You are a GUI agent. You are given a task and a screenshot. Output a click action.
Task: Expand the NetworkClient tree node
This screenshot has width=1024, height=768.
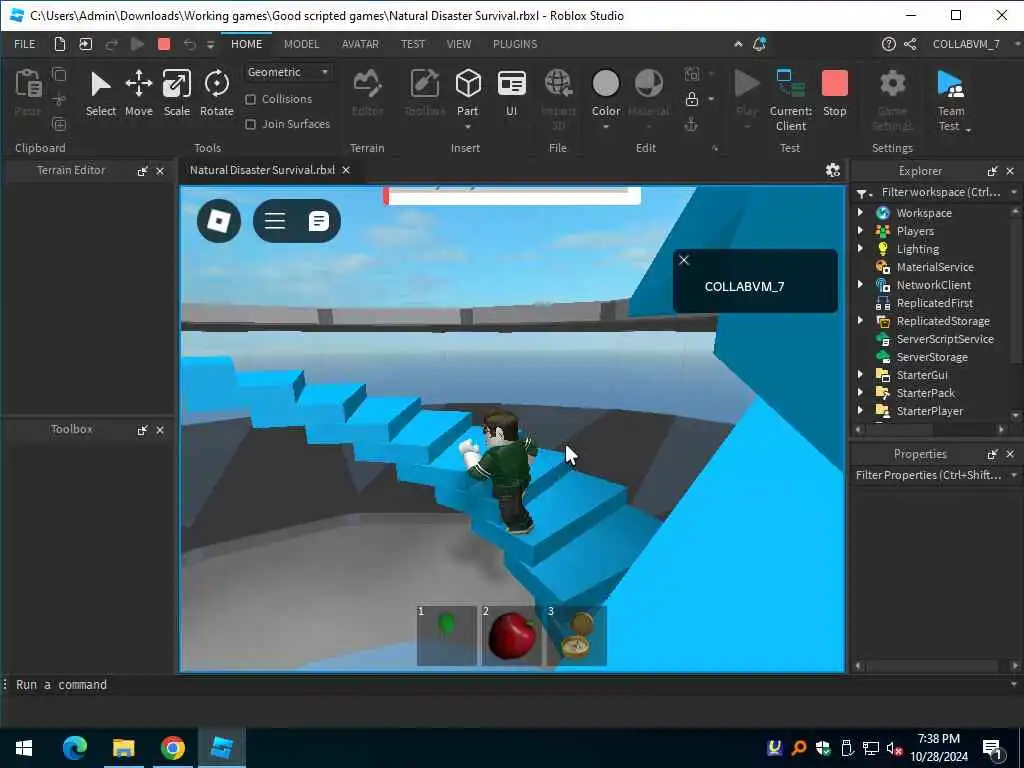coord(860,284)
